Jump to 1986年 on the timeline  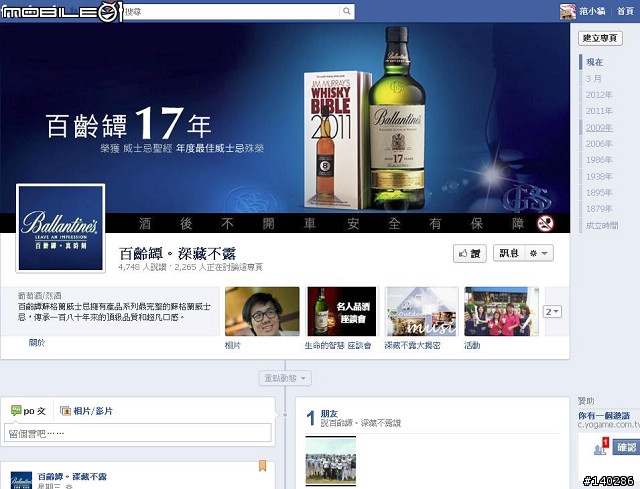pos(599,160)
